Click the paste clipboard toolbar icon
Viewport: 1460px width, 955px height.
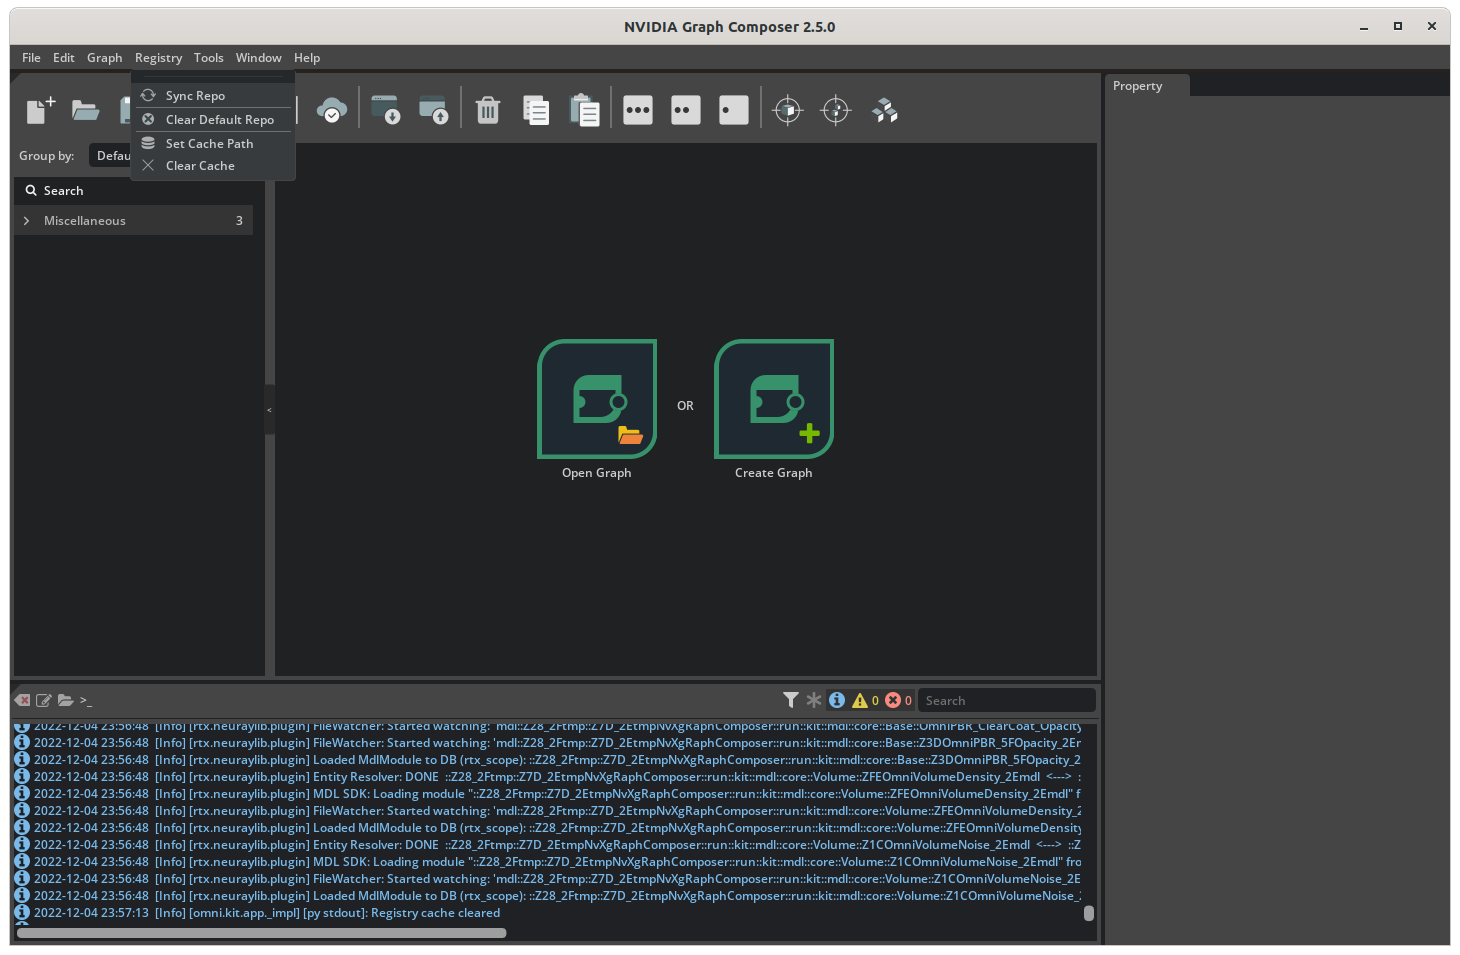(584, 110)
